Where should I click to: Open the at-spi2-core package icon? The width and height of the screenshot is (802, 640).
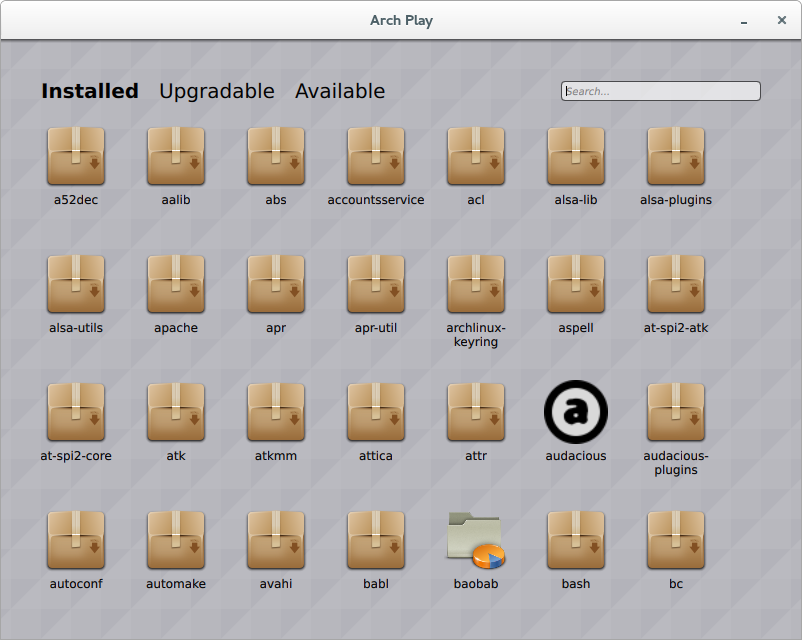pyautogui.click(x=76, y=412)
